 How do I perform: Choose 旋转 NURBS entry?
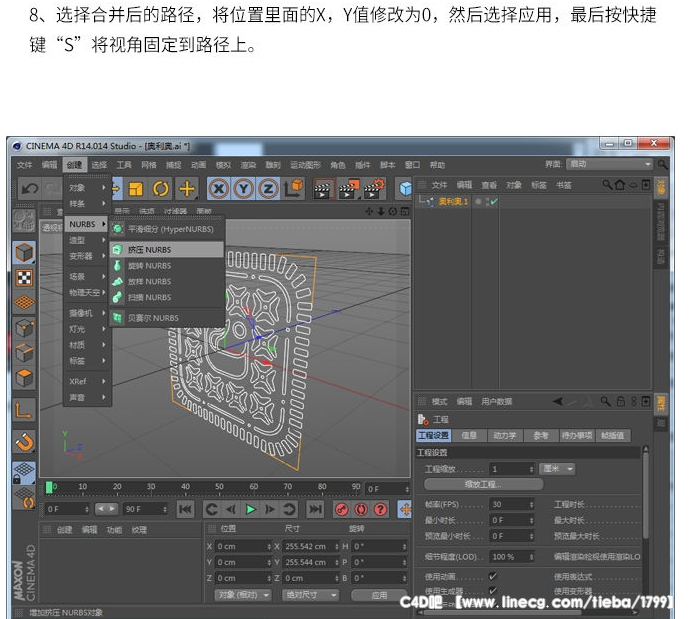(x=167, y=266)
